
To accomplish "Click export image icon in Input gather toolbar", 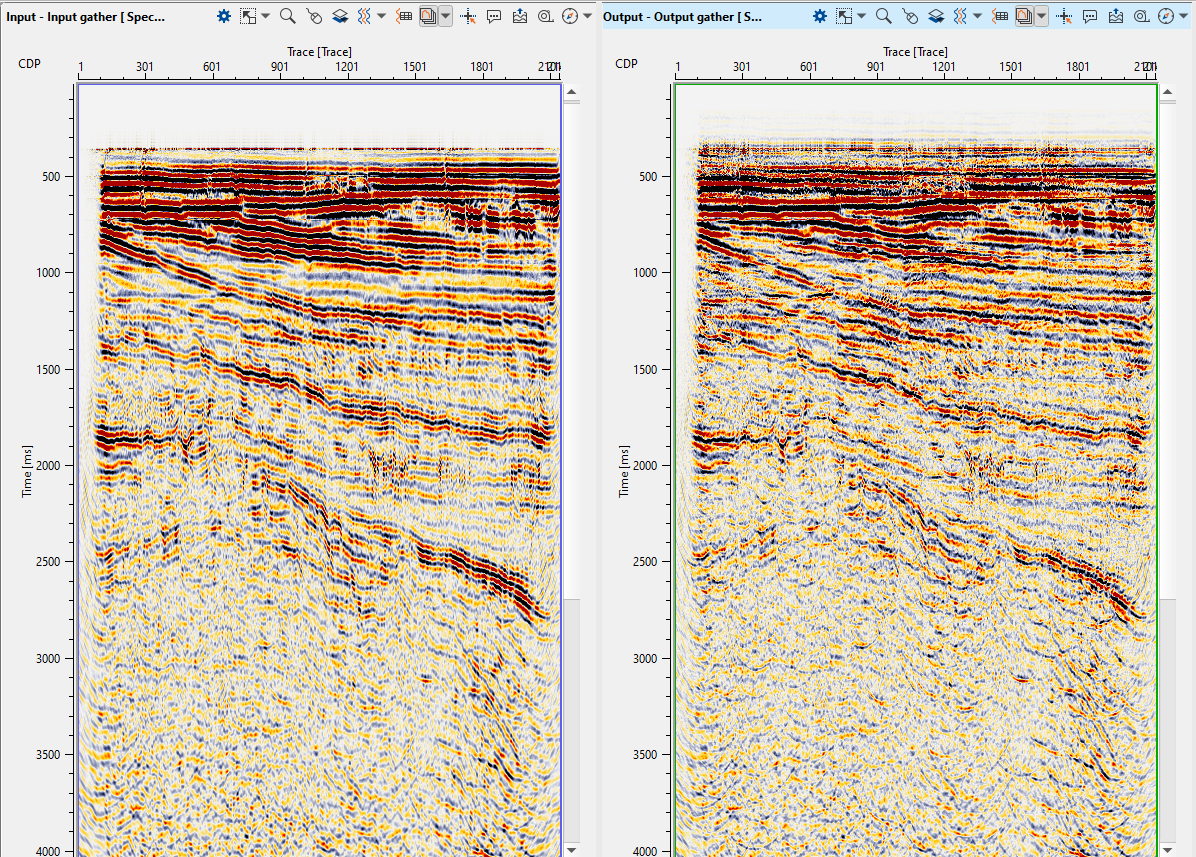I will pyautogui.click(x=520, y=16).
